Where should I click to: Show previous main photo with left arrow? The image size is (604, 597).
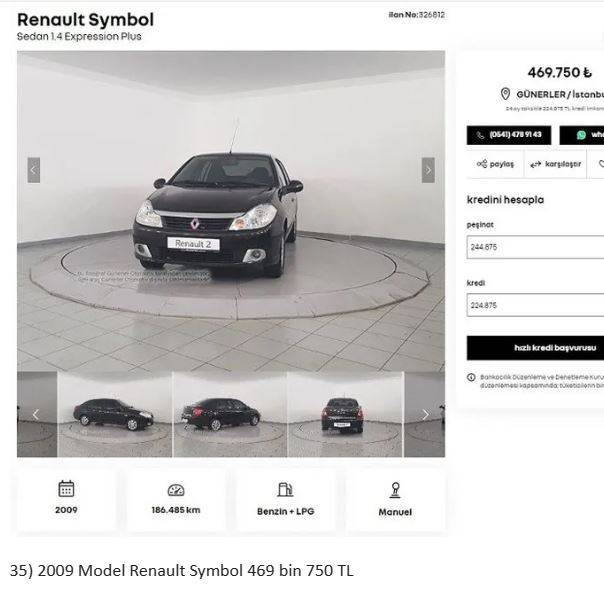point(34,170)
